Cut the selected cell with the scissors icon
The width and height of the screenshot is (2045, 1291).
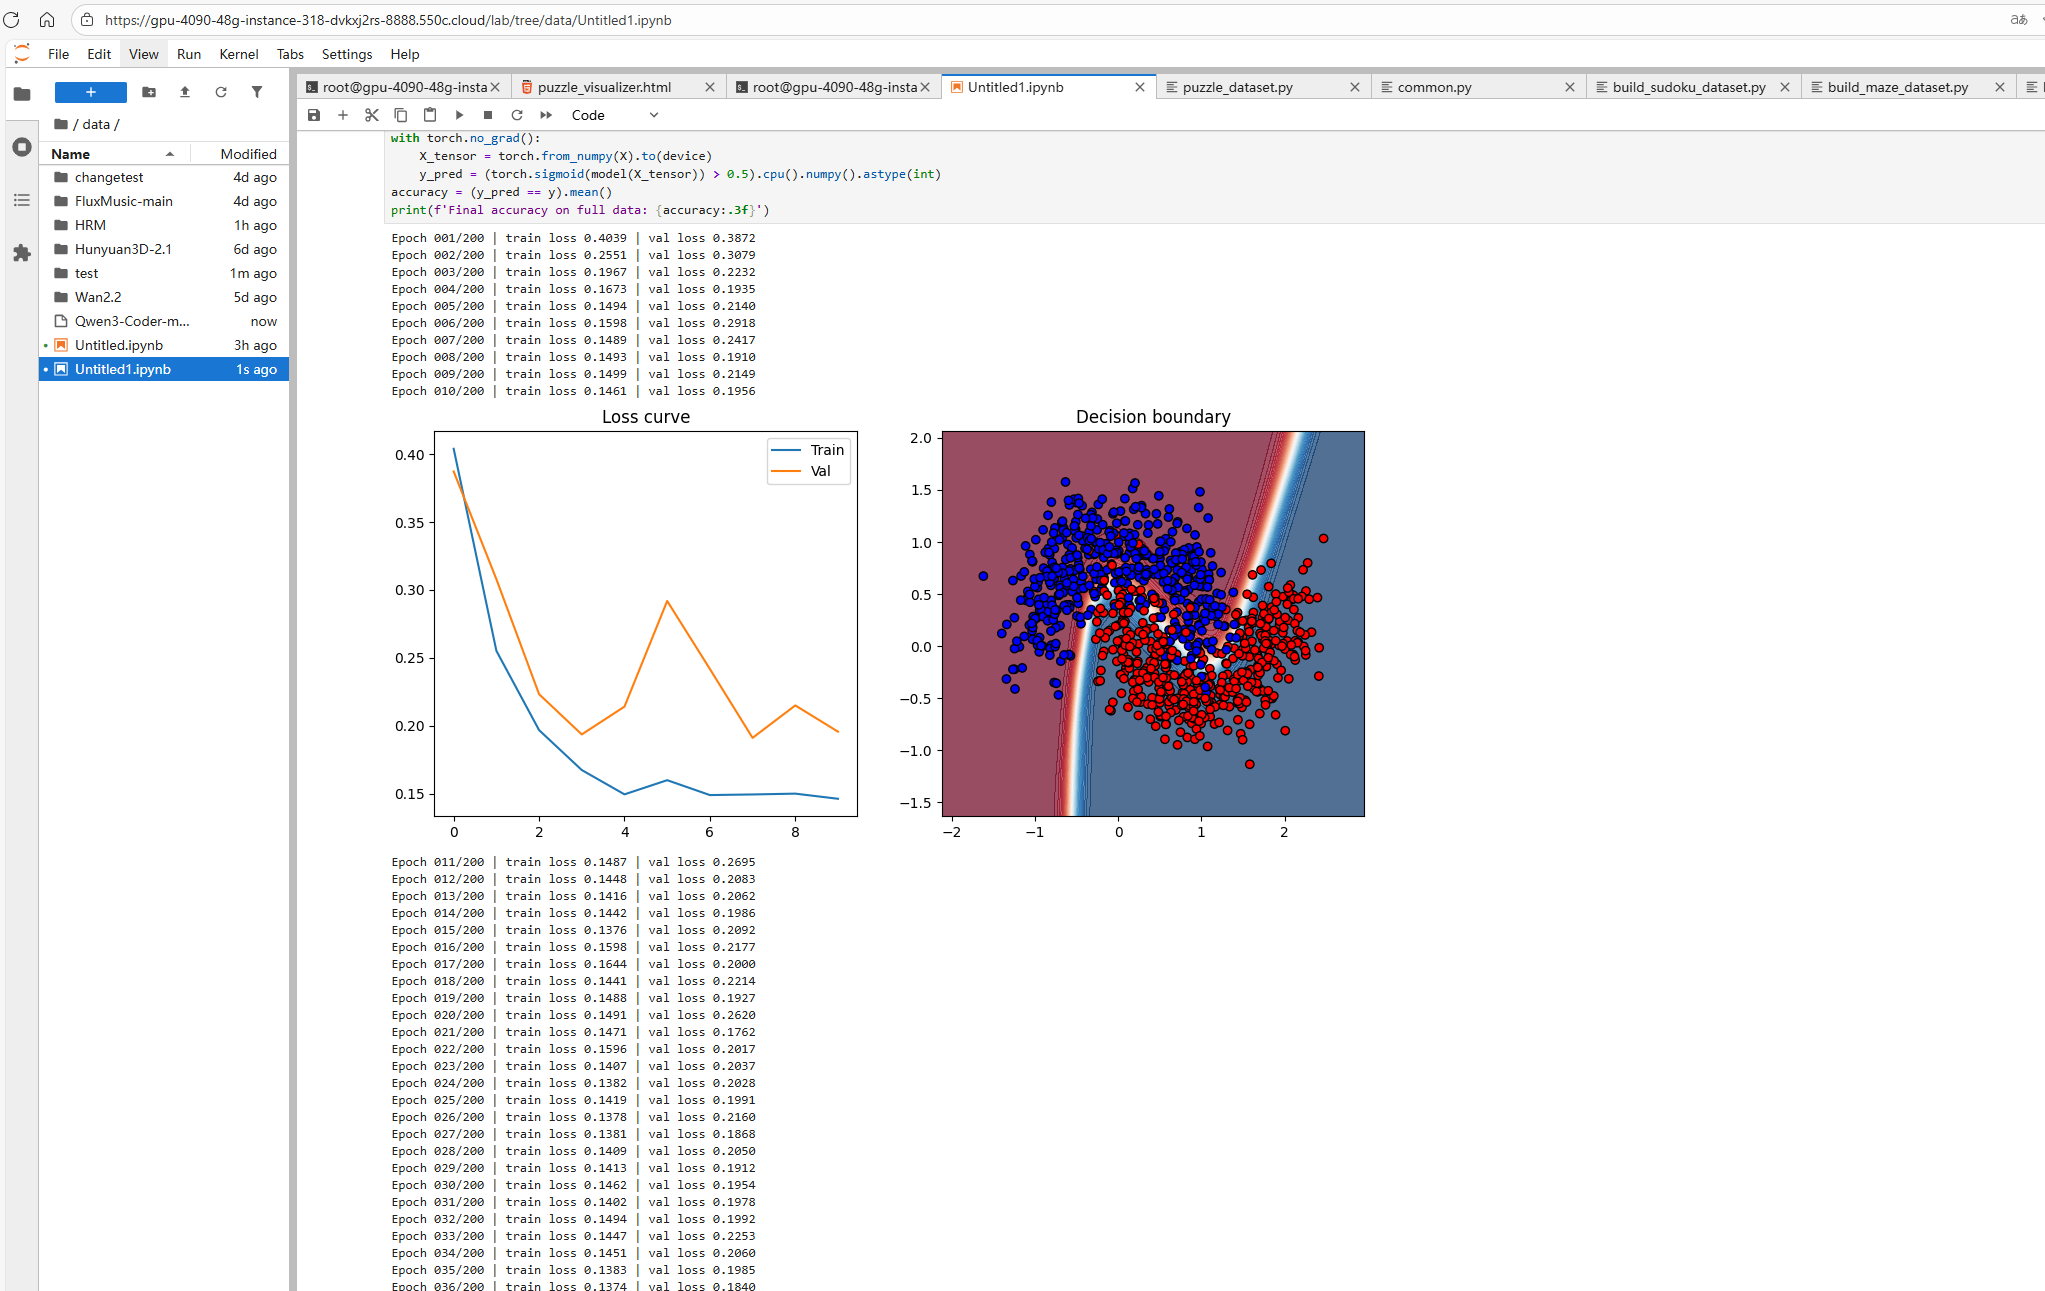(372, 115)
